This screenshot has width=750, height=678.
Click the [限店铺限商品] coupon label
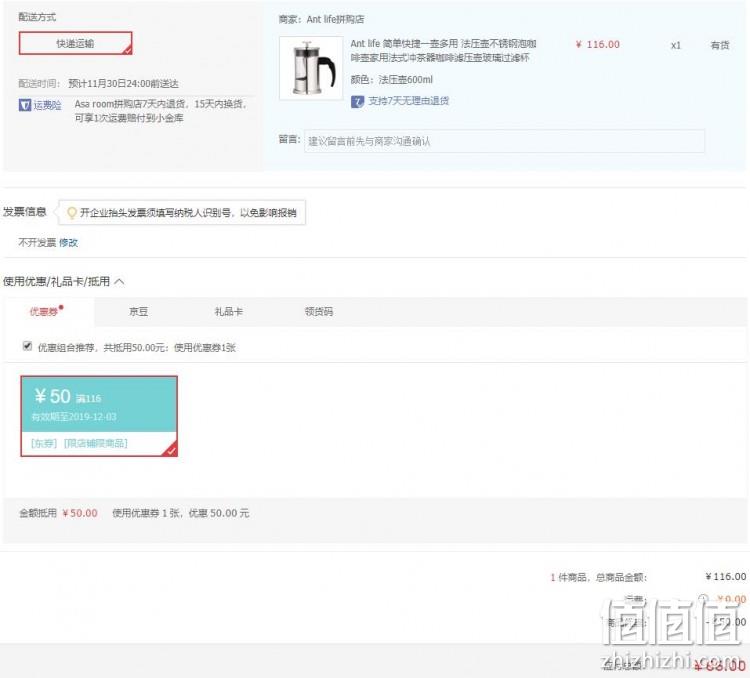pos(96,443)
